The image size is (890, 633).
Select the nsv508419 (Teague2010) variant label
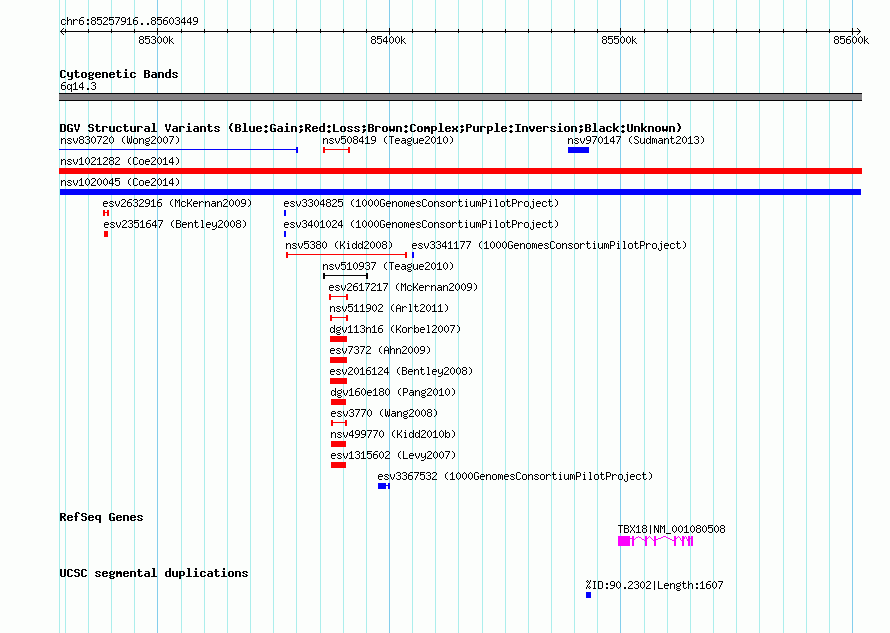(x=388, y=140)
